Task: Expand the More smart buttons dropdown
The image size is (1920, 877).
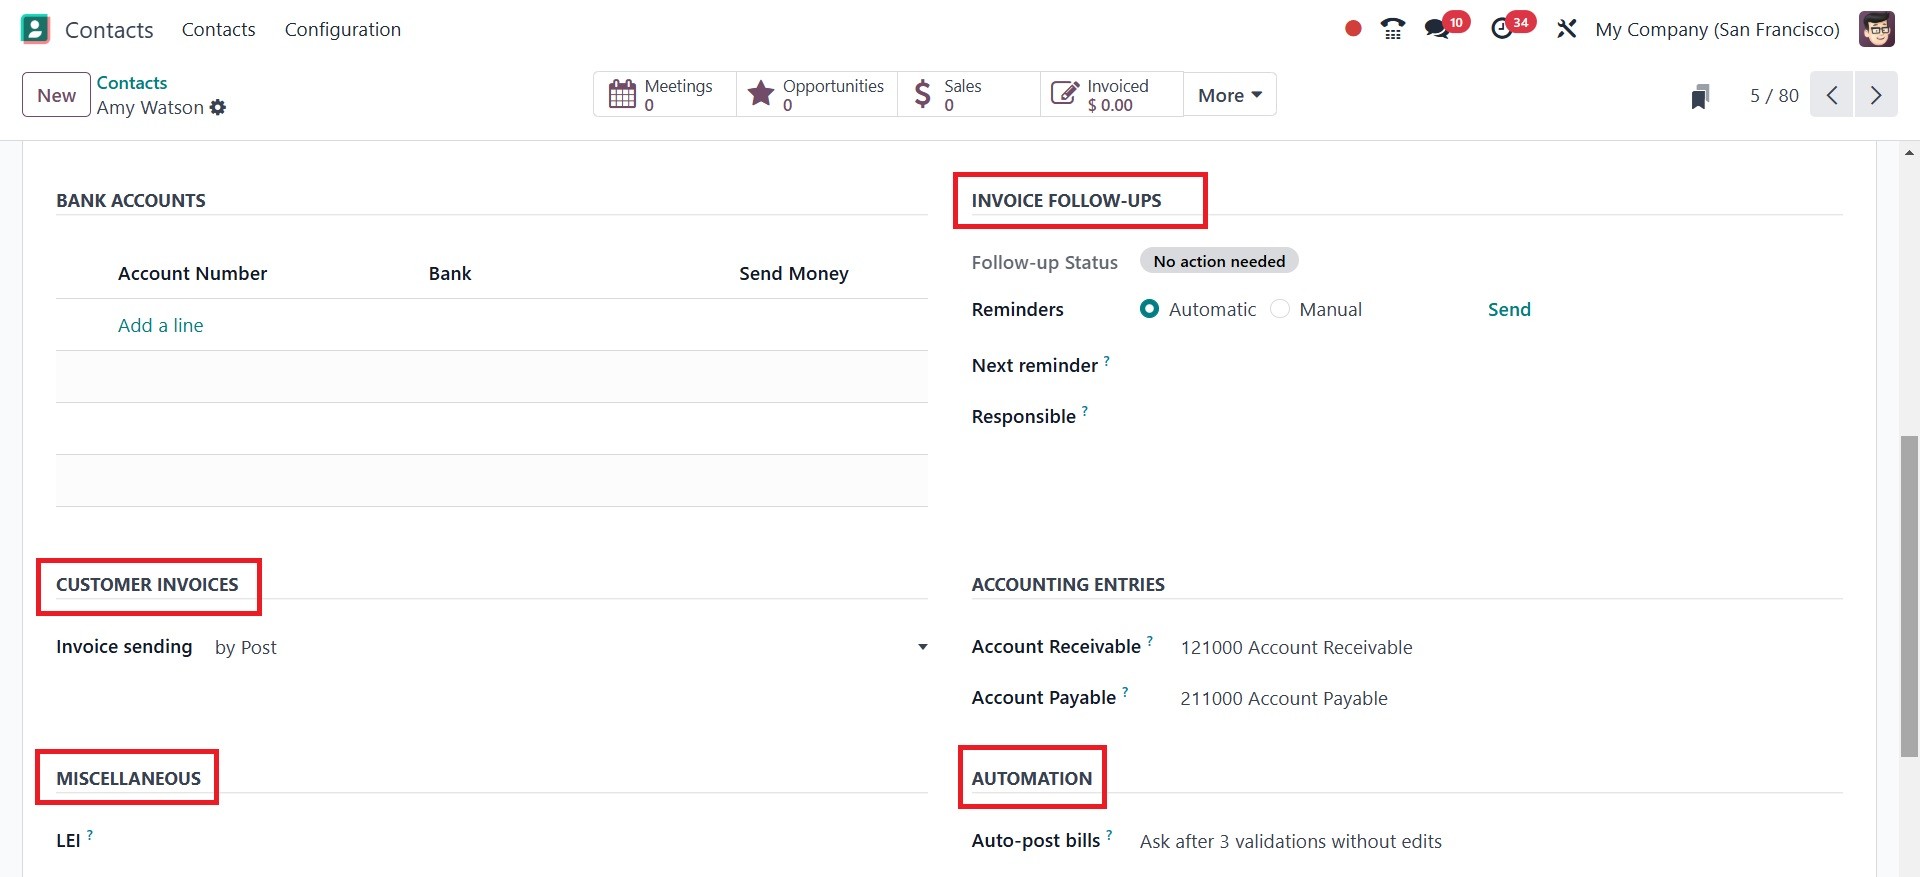Action: (1230, 95)
